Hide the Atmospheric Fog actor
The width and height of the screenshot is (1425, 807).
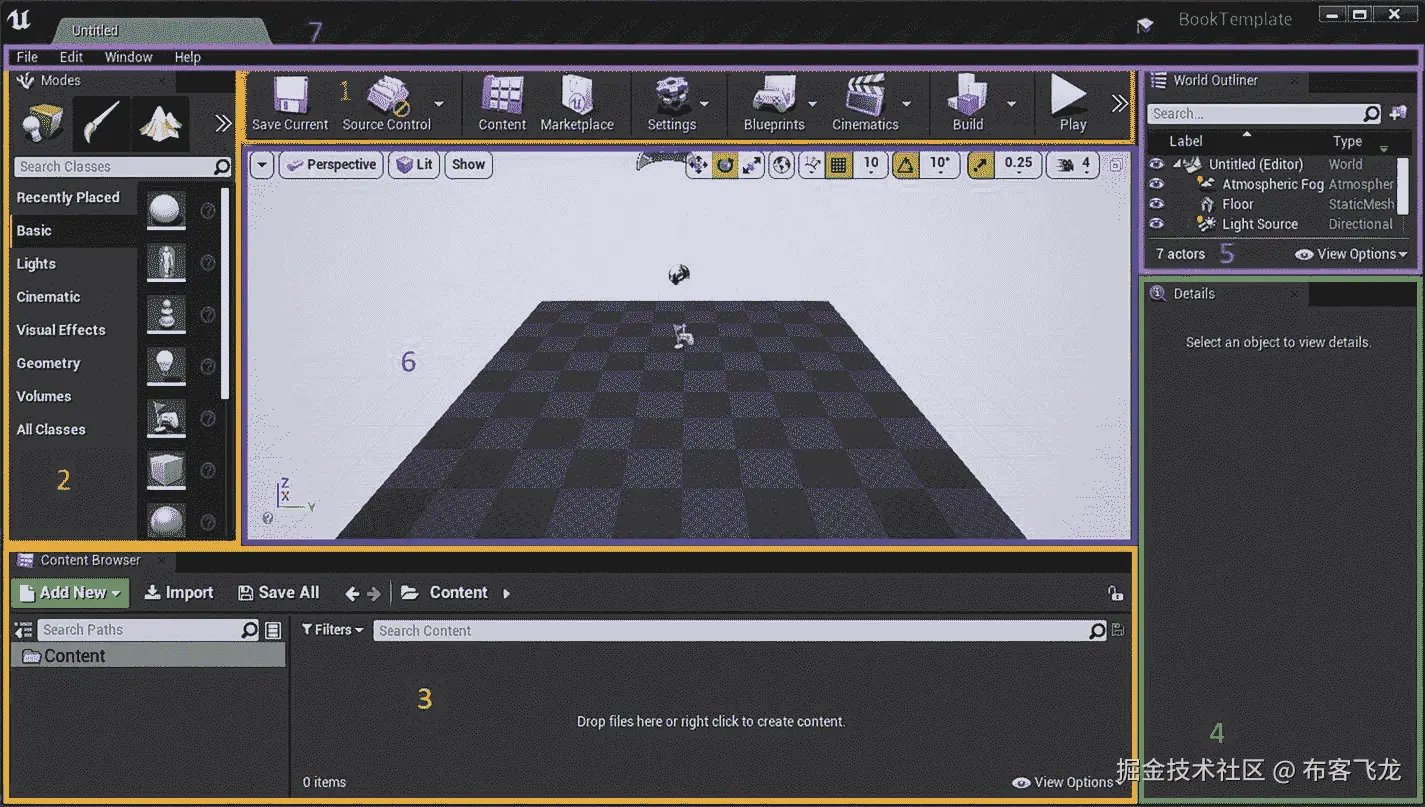[x=1157, y=184]
